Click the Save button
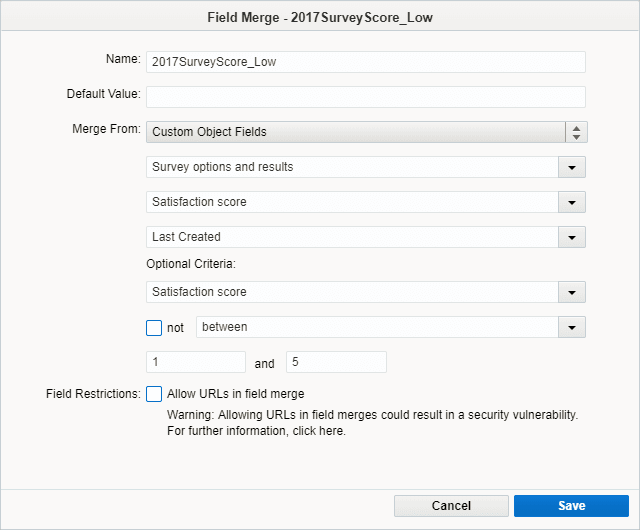 (x=571, y=506)
